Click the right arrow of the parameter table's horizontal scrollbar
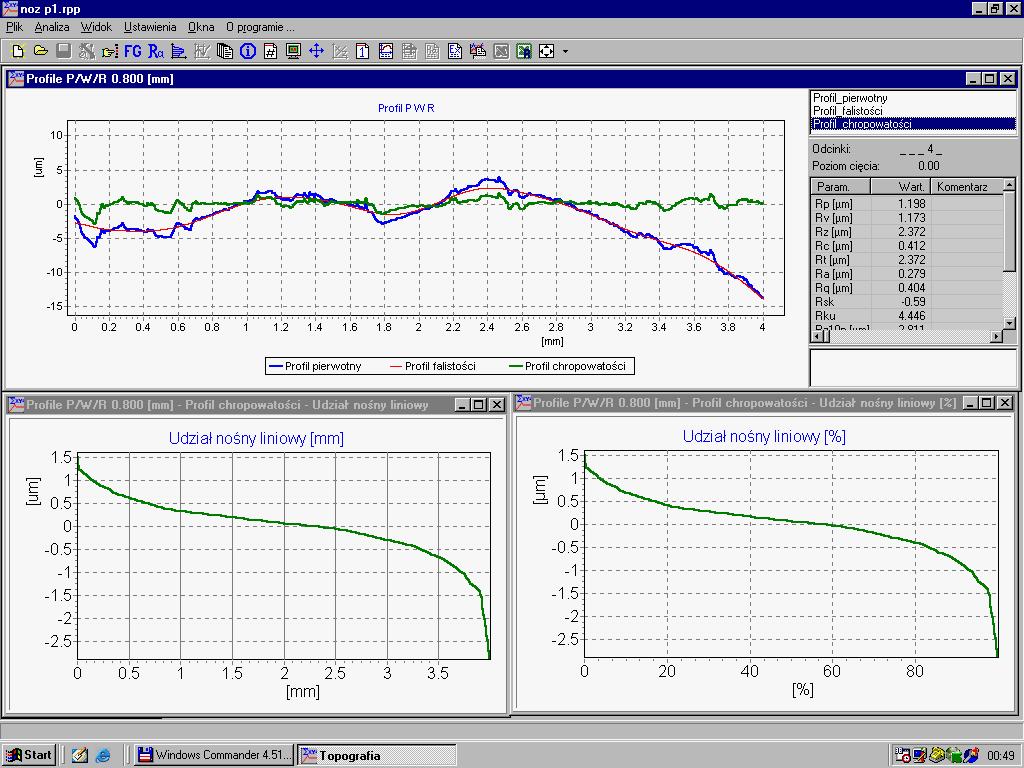The width and height of the screenshot is (1024, 768). [997, 336]
